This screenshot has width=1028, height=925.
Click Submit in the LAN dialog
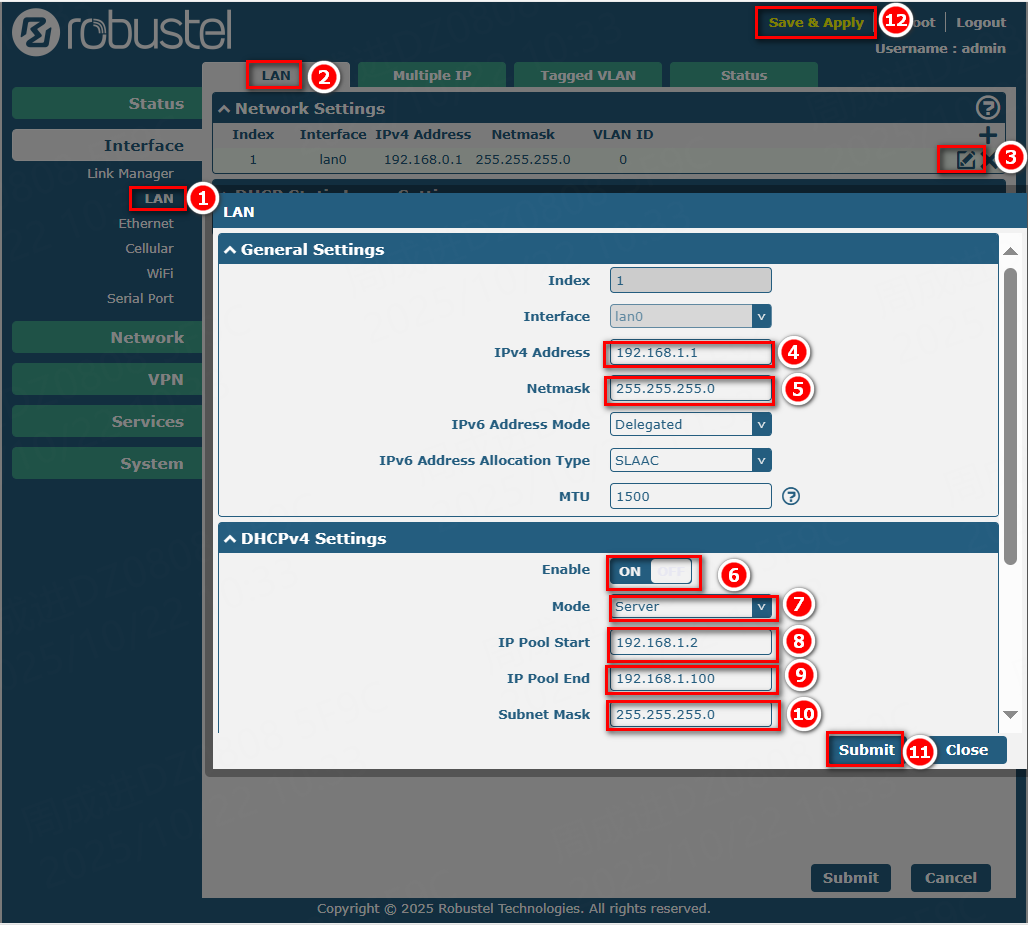[x=866, y=750]
